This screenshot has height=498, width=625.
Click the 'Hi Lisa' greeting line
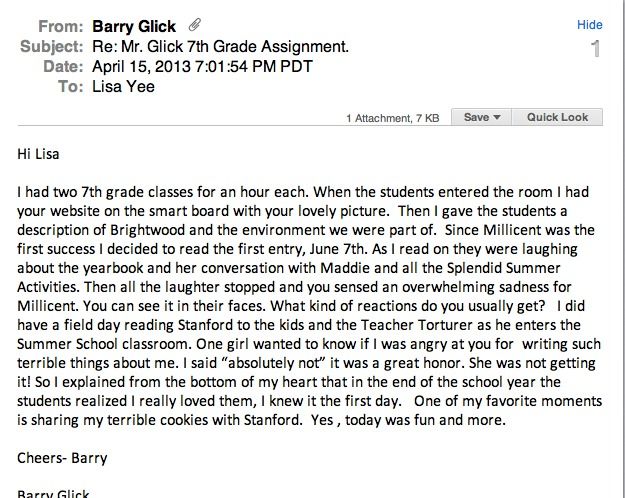click(38, 154)
